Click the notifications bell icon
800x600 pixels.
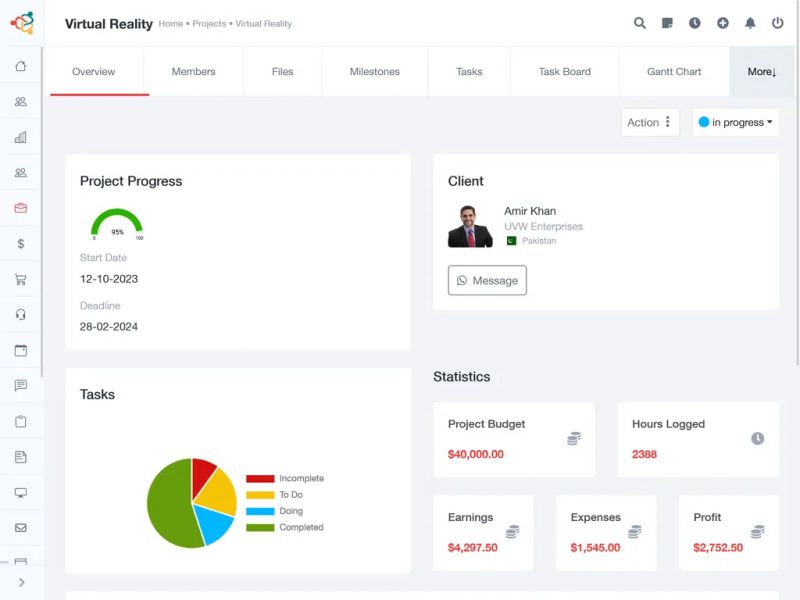coord(750,22)
